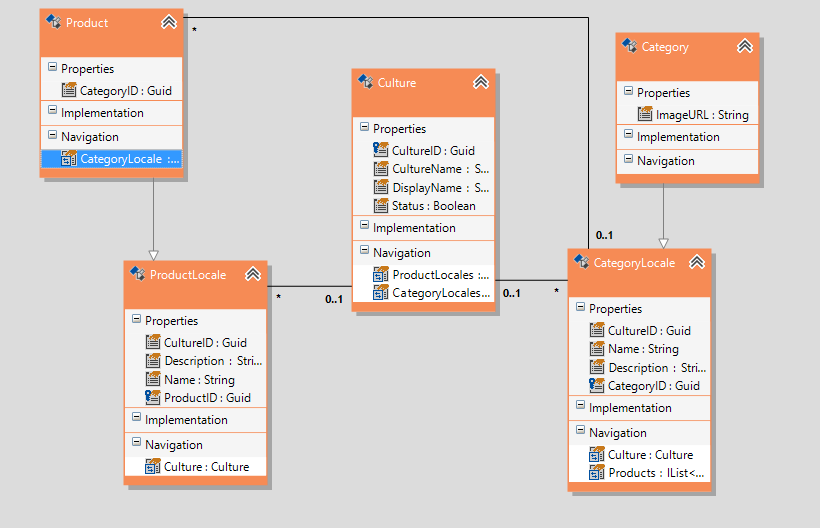Select Culture : Culture navigation in ProductLocale

click(x=197, y=466)
